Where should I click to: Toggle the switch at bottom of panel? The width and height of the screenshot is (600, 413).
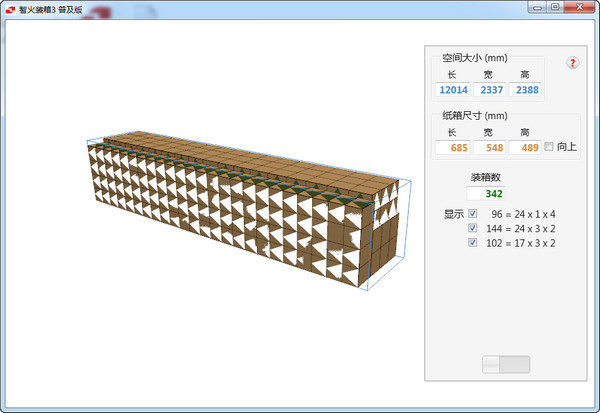tap(506, 364)
